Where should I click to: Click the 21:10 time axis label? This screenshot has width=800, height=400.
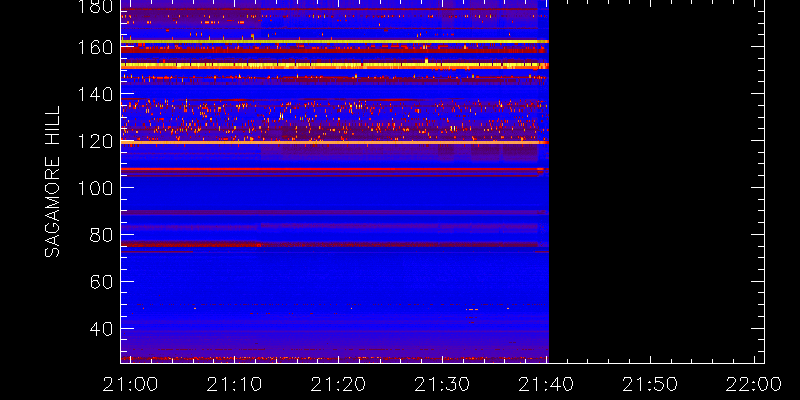click(233, 384)
